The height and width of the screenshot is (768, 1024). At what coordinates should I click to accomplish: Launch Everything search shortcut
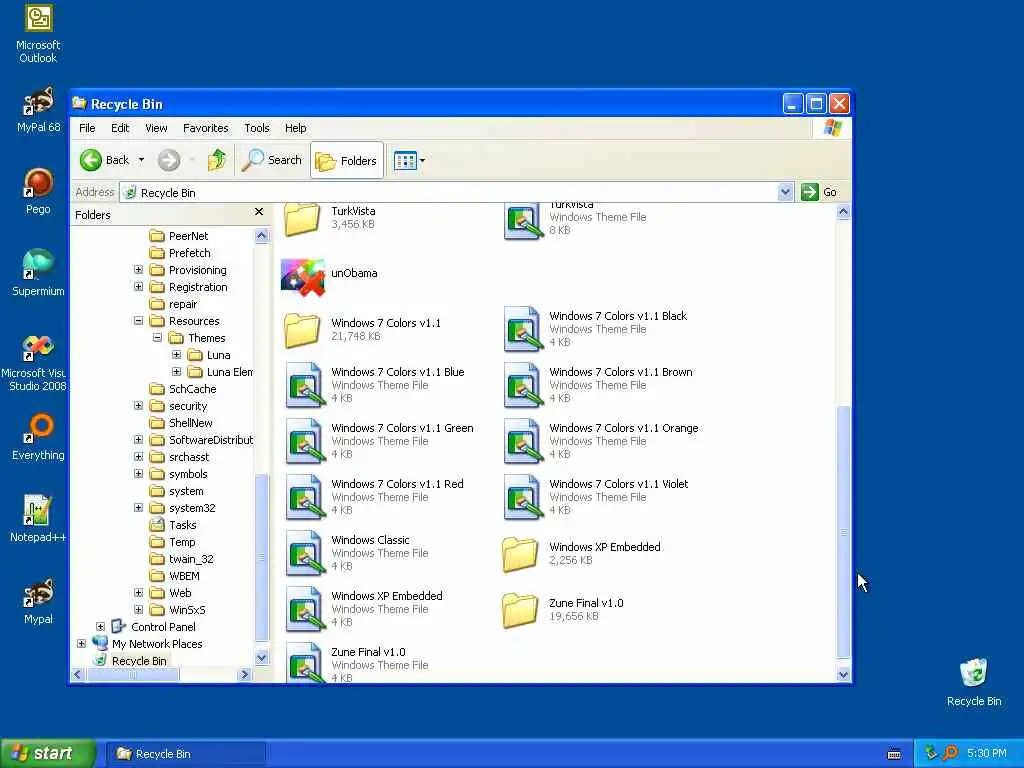click(38, 437)
